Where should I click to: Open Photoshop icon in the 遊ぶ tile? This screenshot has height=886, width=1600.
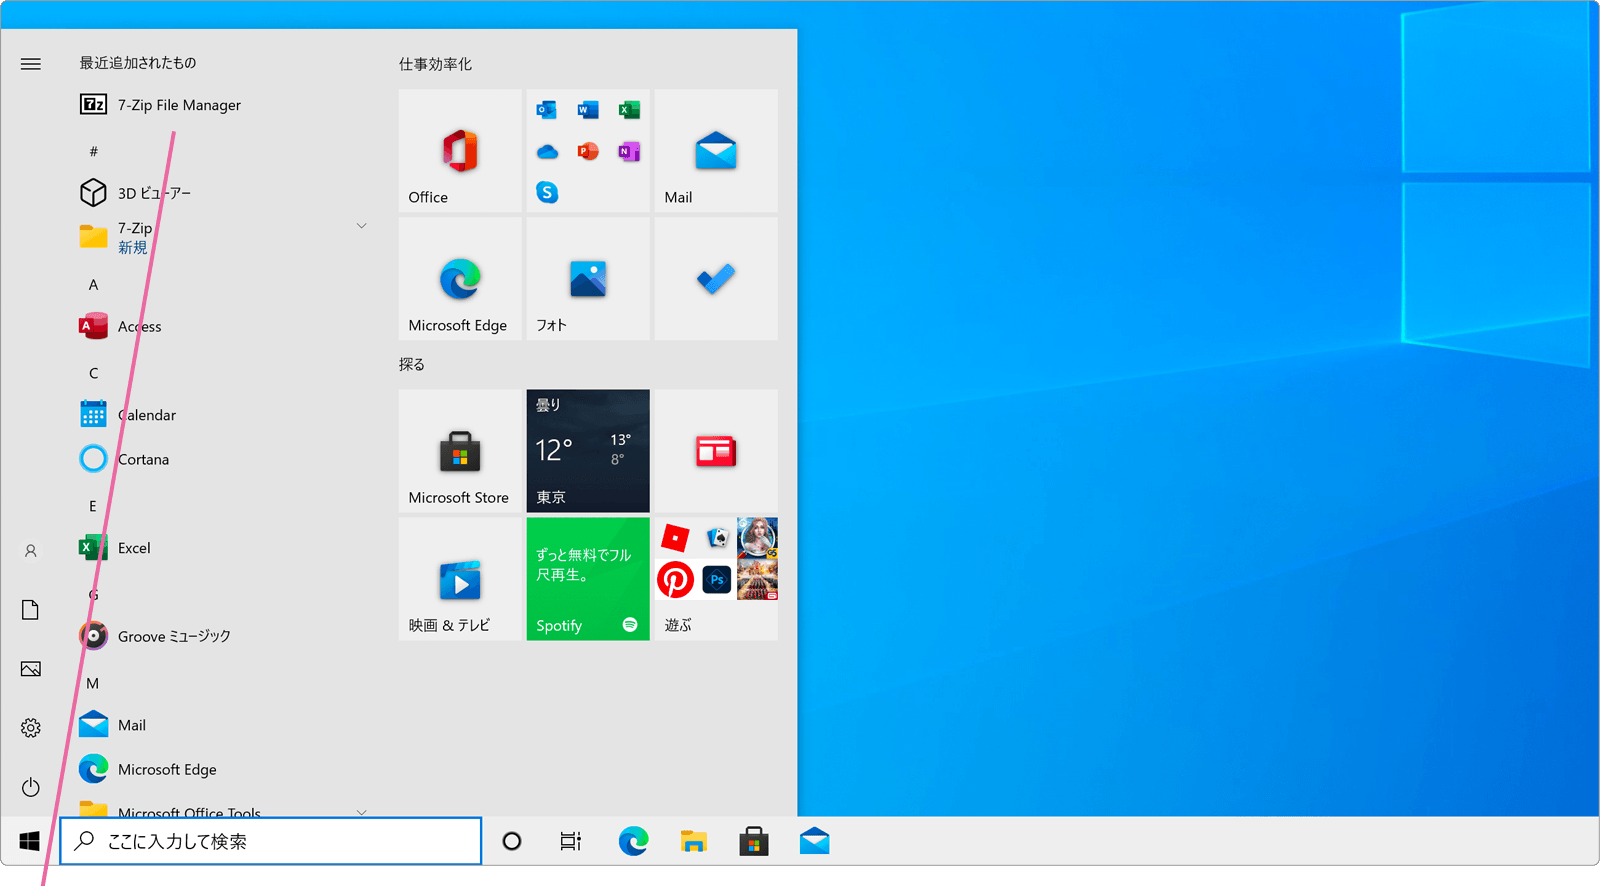(x=717, y=580)
